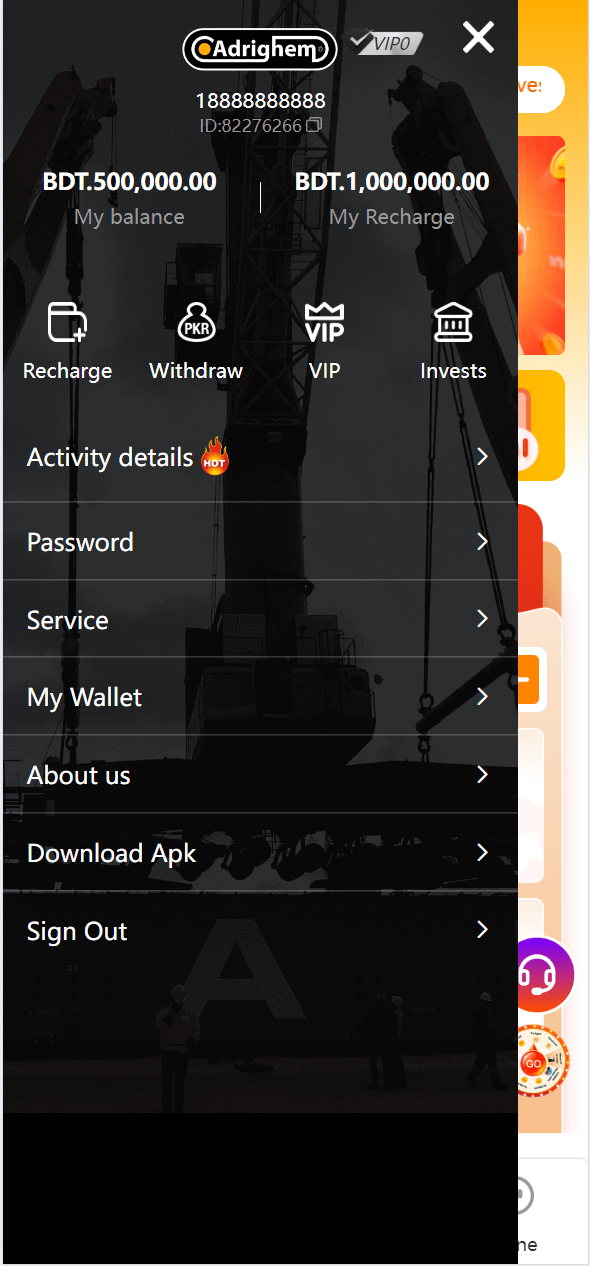
Task: Open the VIP crown icon
Action: coord(324,323)
